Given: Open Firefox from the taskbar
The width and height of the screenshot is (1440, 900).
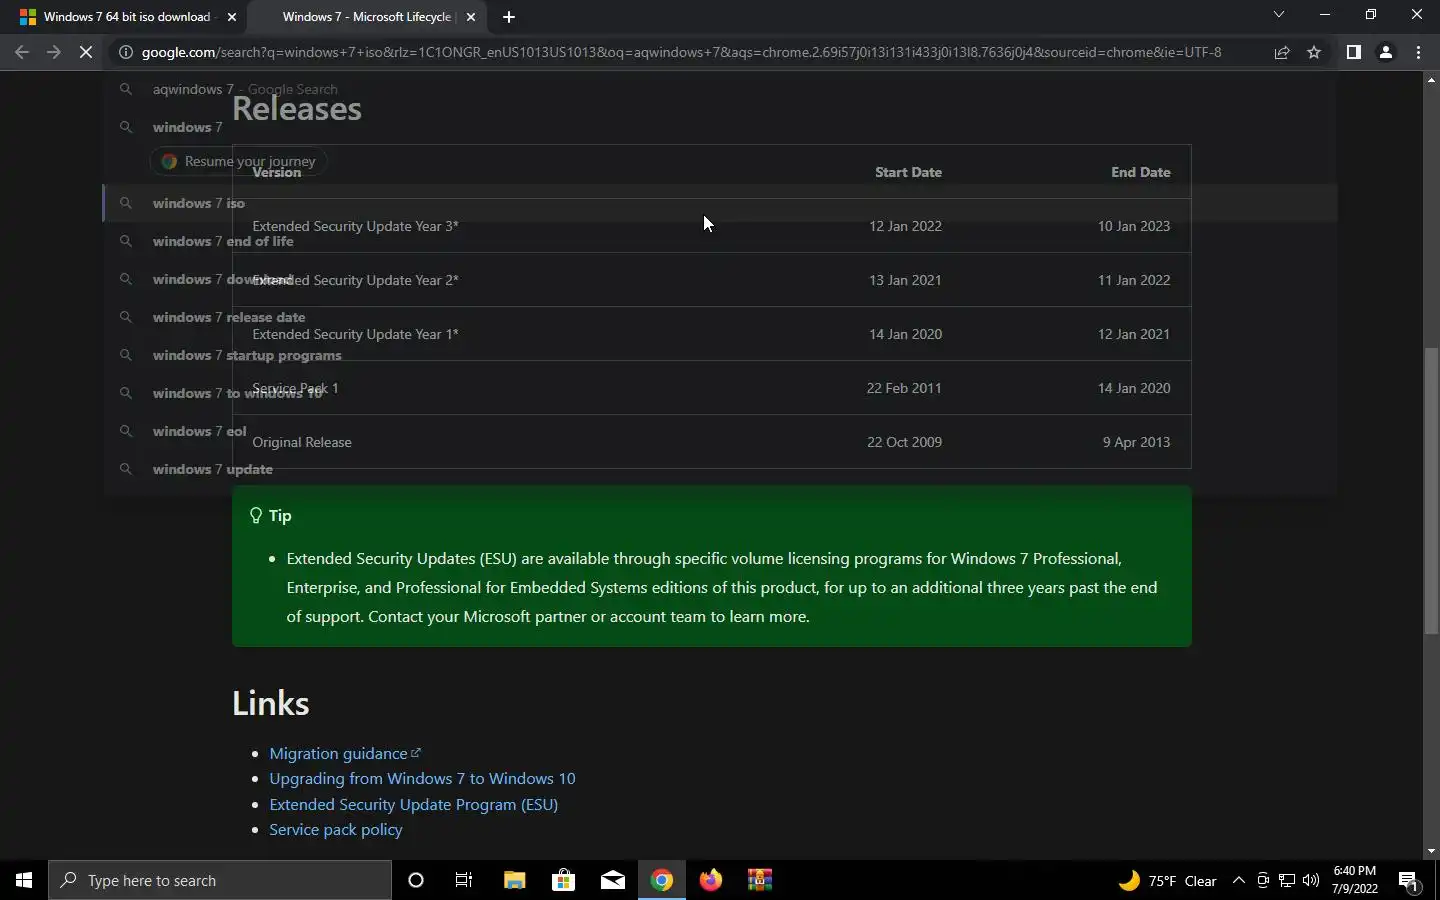Looking at the screenshot, I should tap(710, 880).
